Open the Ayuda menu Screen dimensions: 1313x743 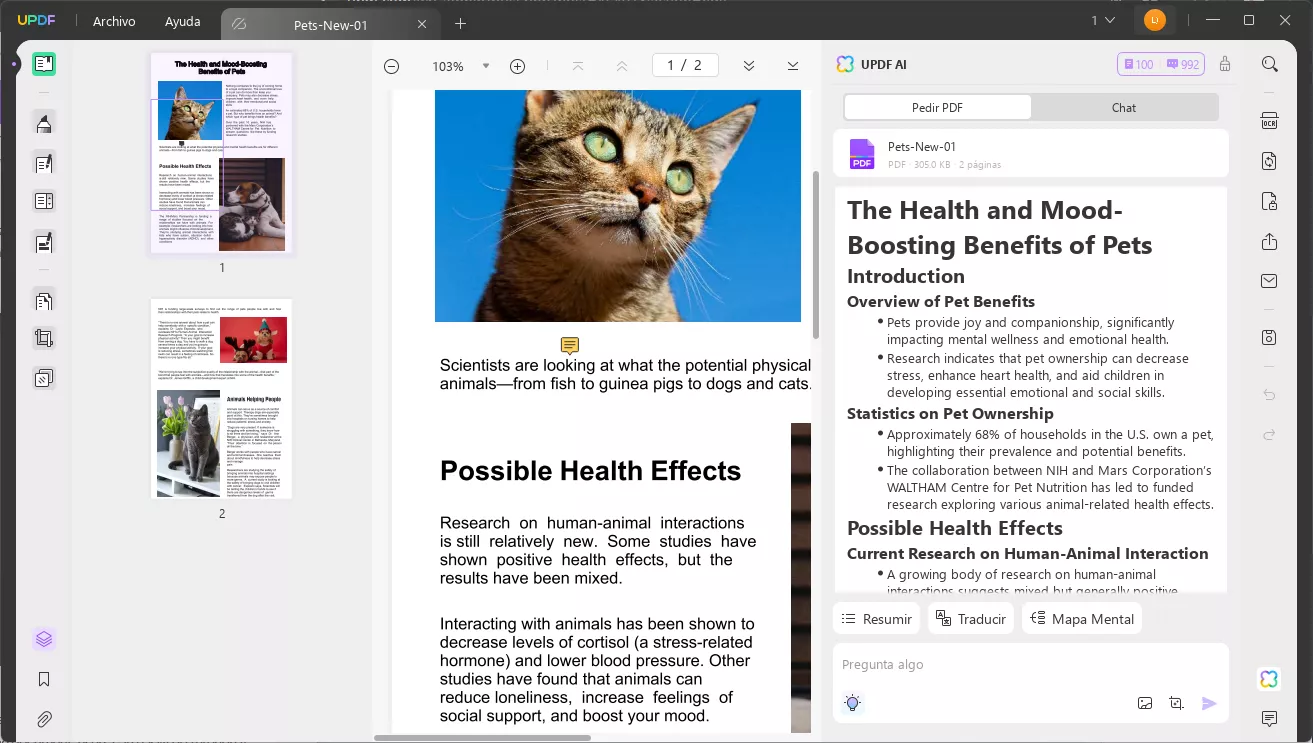click(x=182, y=21)
